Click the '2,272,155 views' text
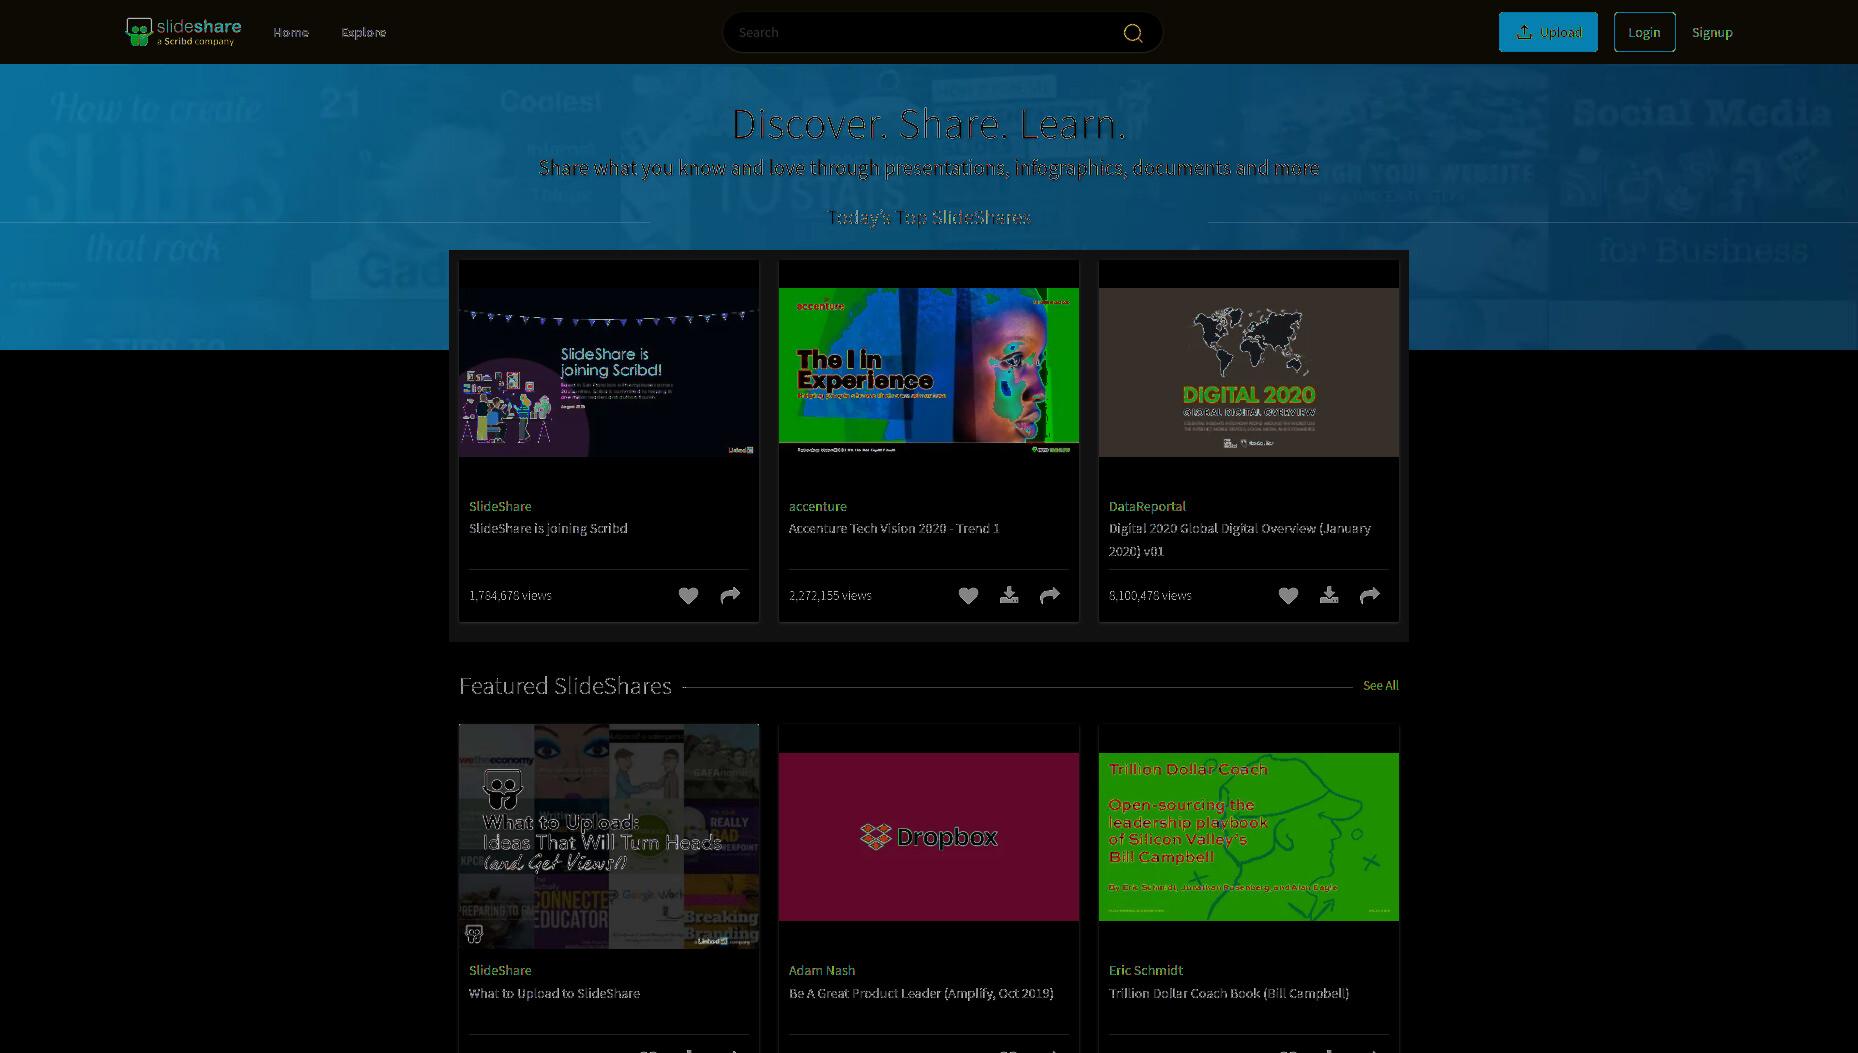The height and width of the screenshot is (1053, 1858). (x=830, y=596)
